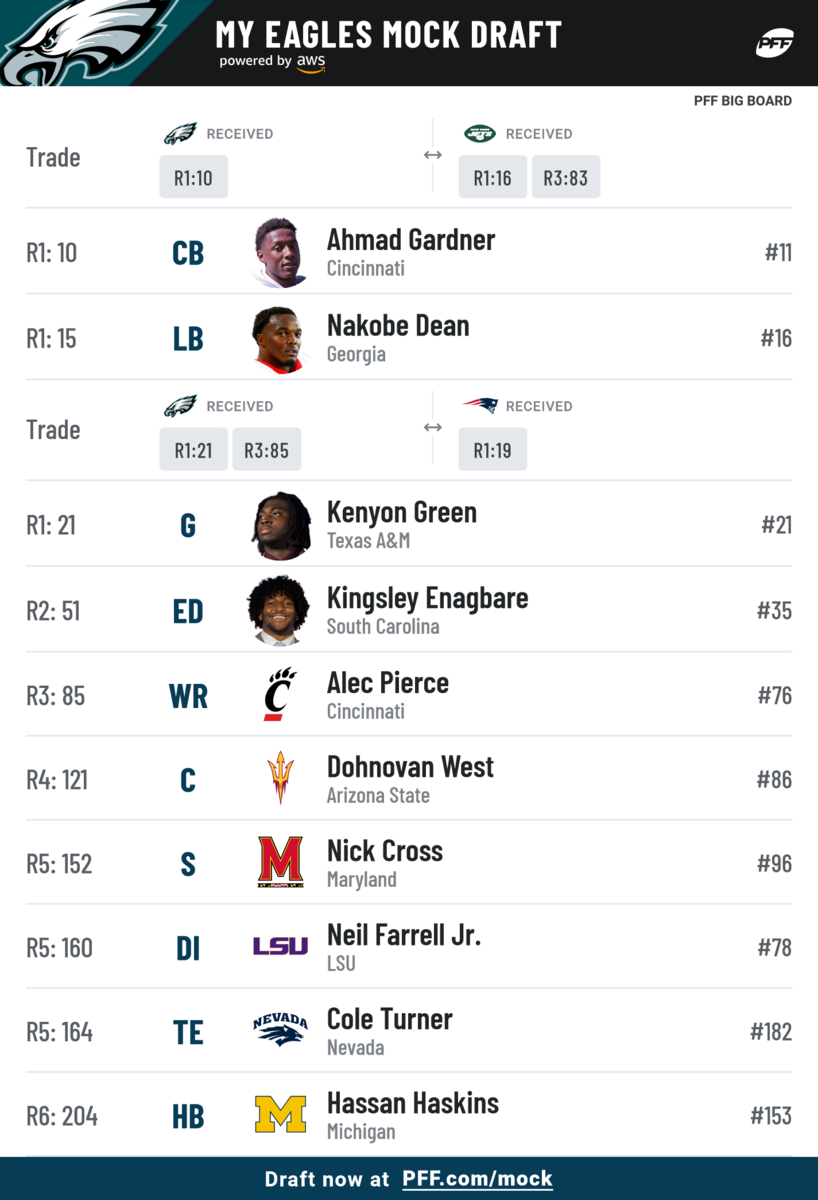Click the Jets logo in first trade
This screenshot has height=1200, width=818.
click(480, 134)
